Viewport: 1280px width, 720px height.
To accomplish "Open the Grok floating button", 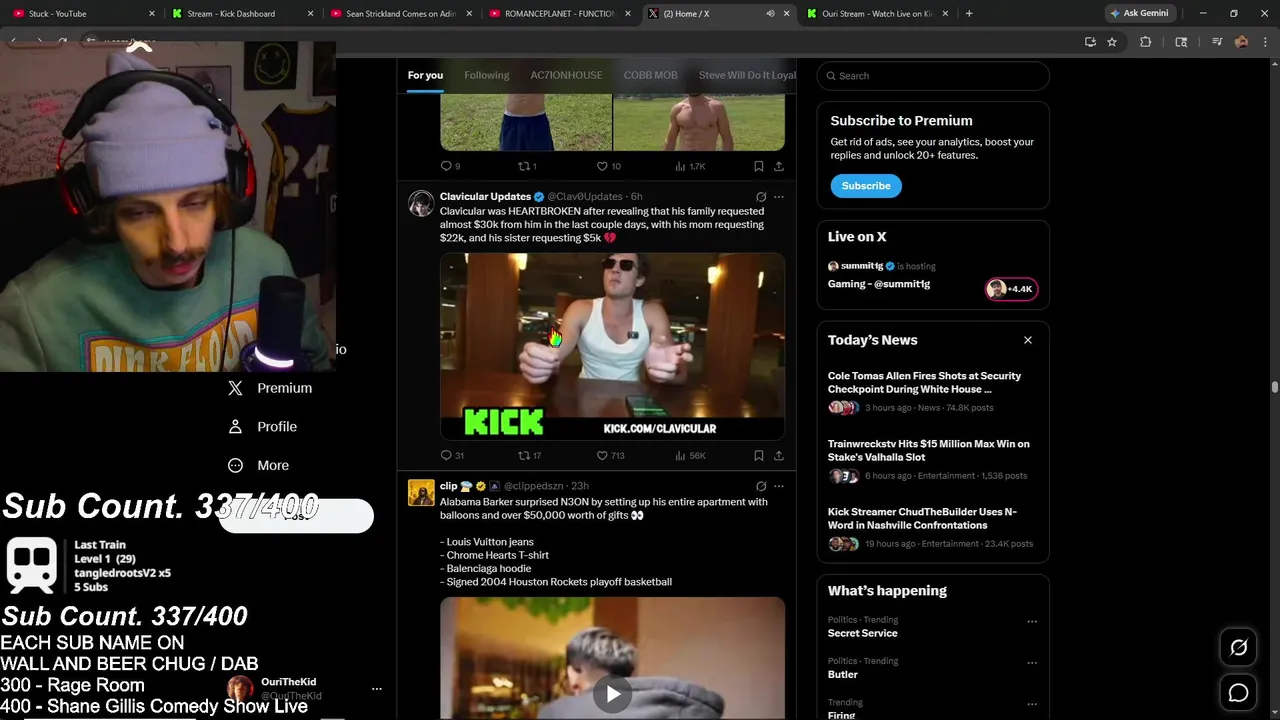I will 1238,648.
